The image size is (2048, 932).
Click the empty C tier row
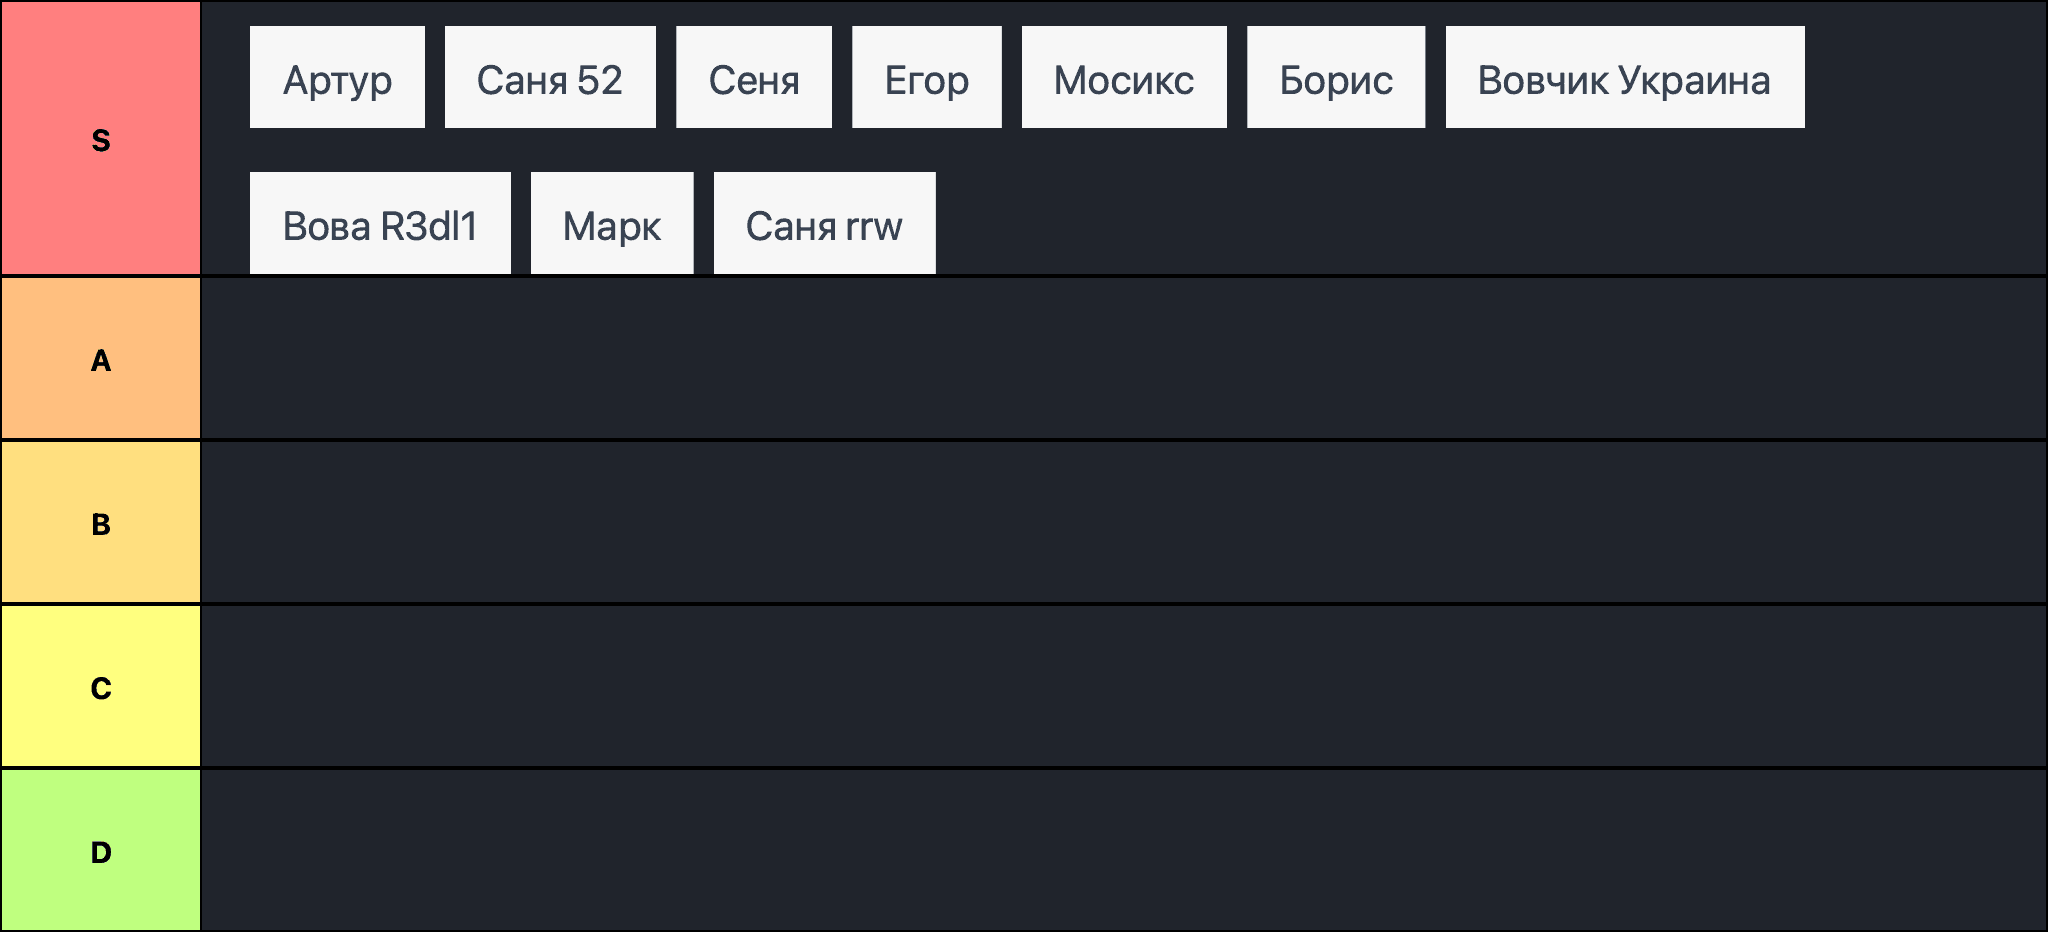[x=1122, y=687]
